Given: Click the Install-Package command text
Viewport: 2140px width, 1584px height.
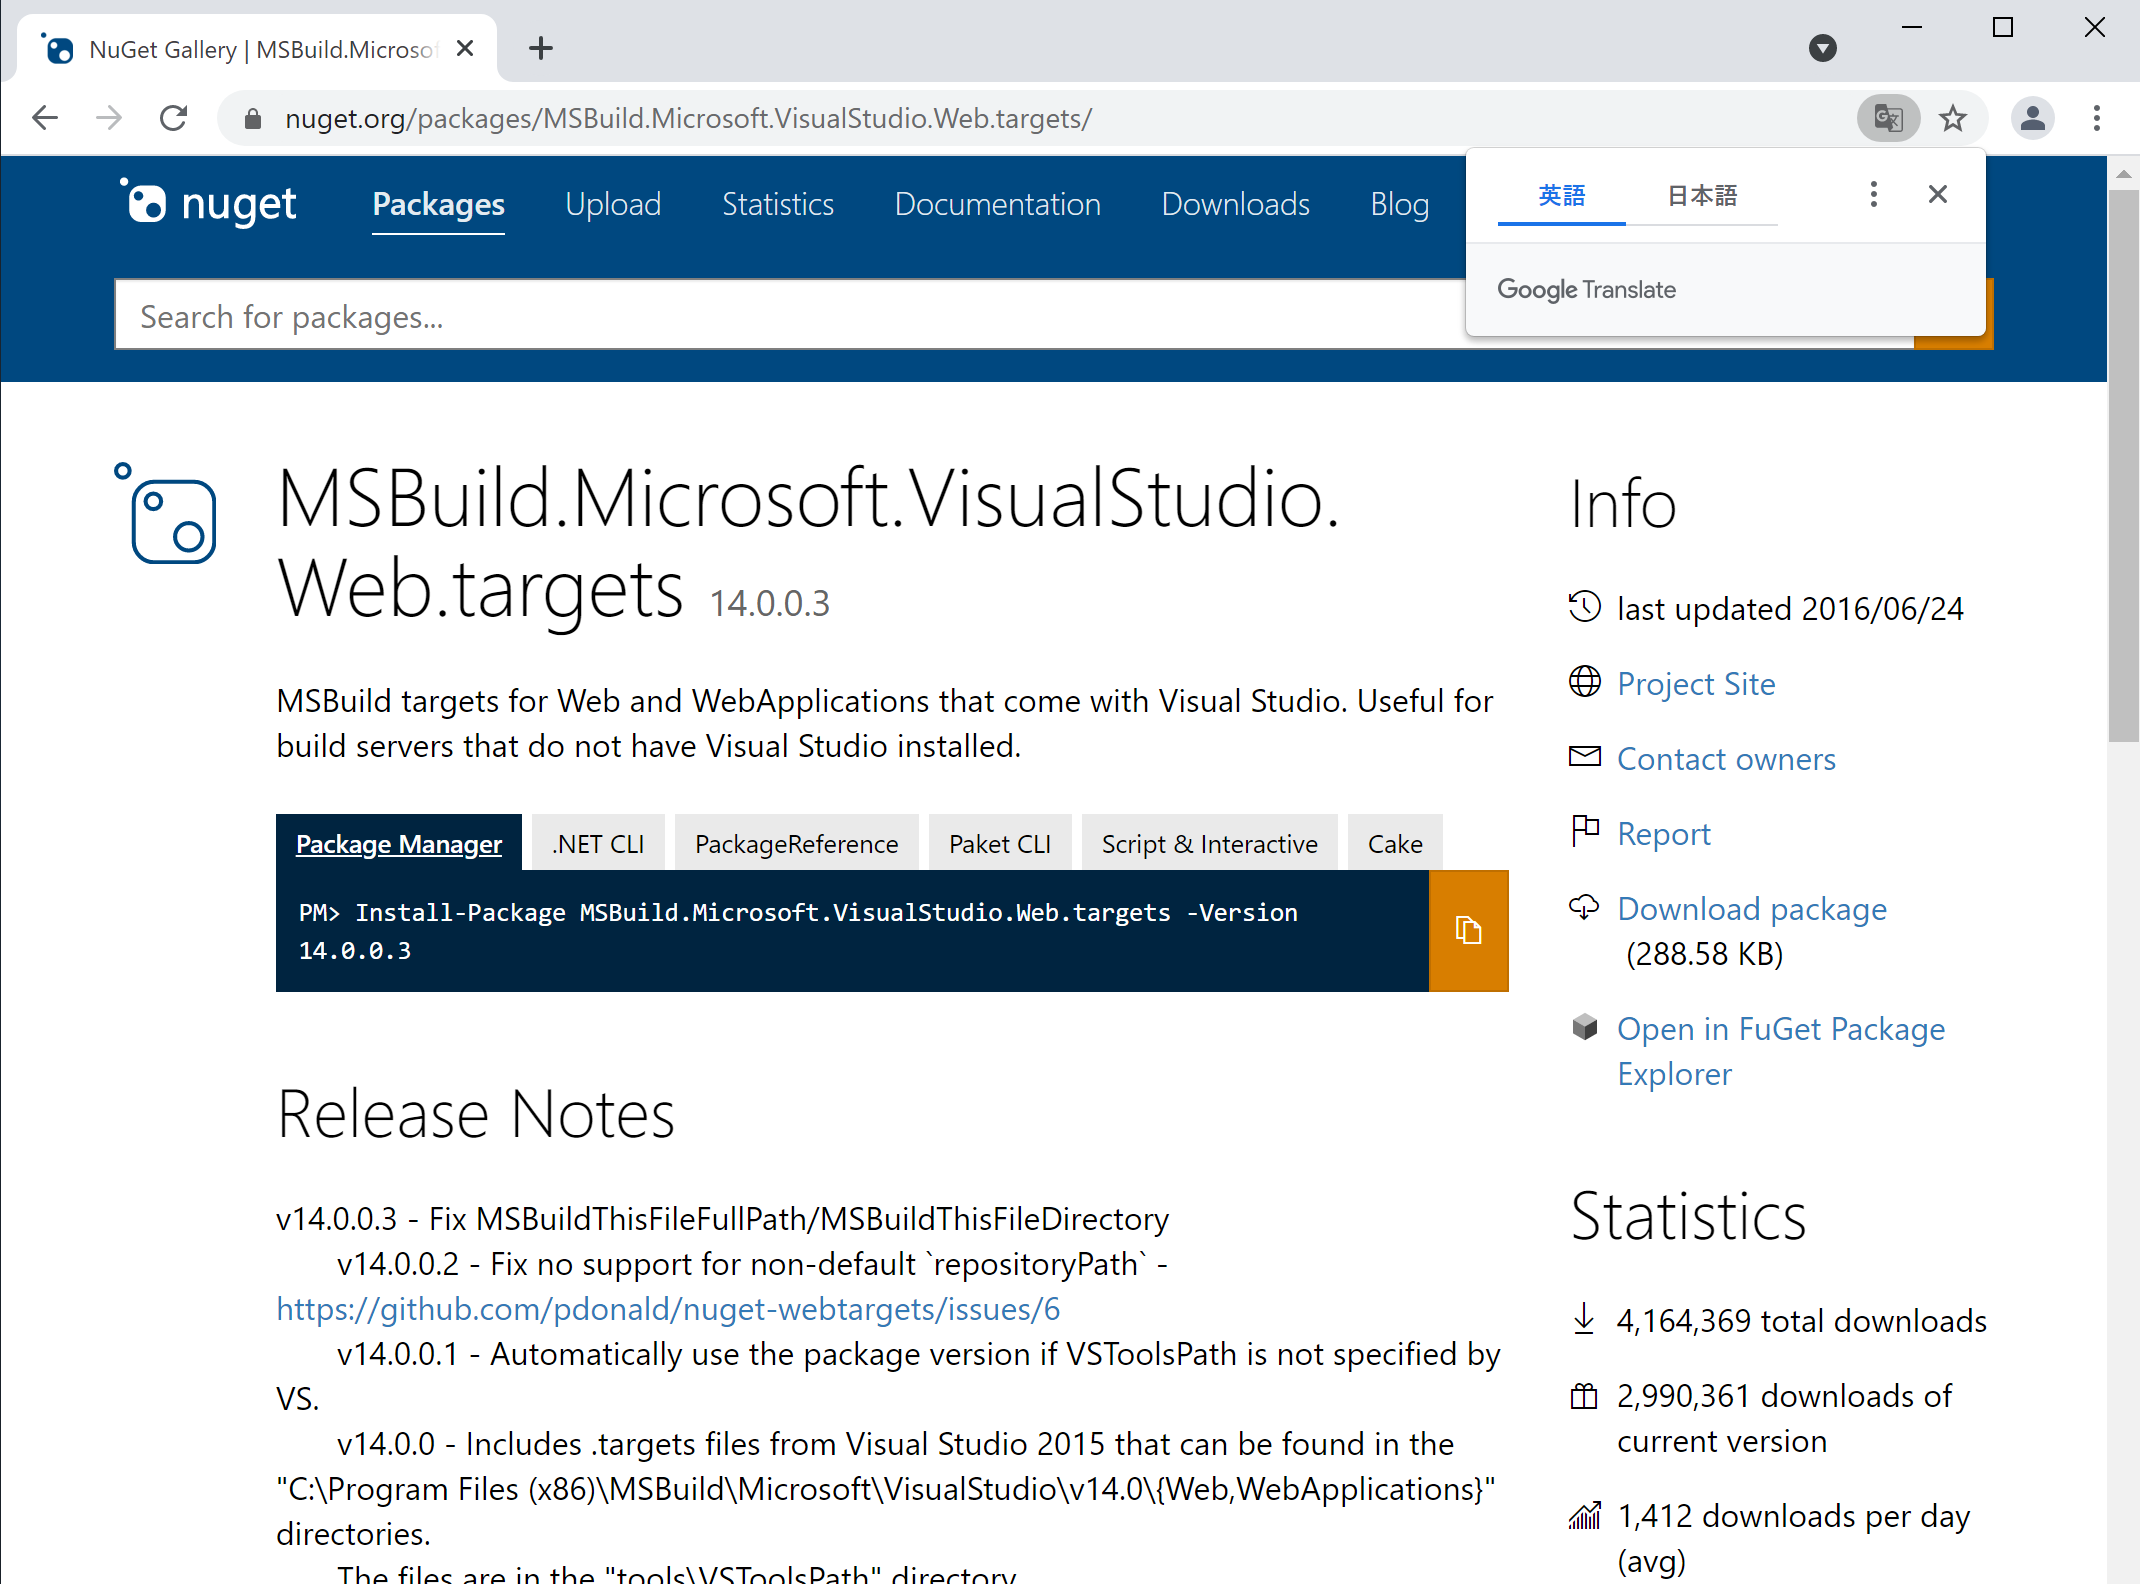Looking at the screenshot, I should tap(798, 931).
